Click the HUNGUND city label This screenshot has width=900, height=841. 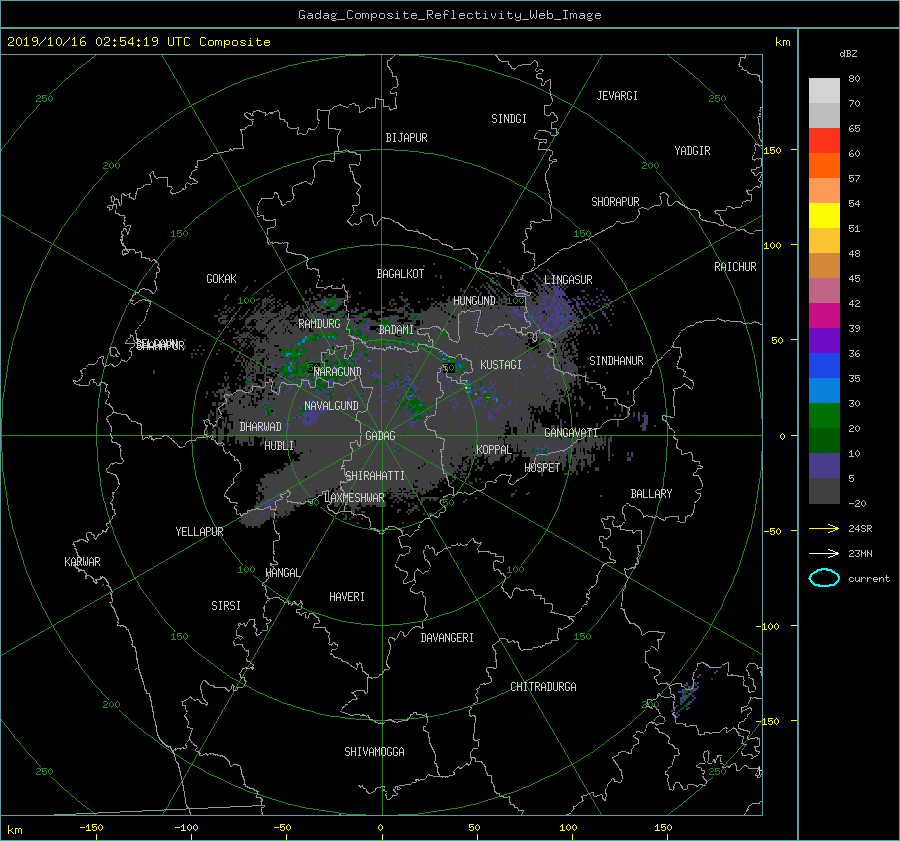tap(474, 301)
